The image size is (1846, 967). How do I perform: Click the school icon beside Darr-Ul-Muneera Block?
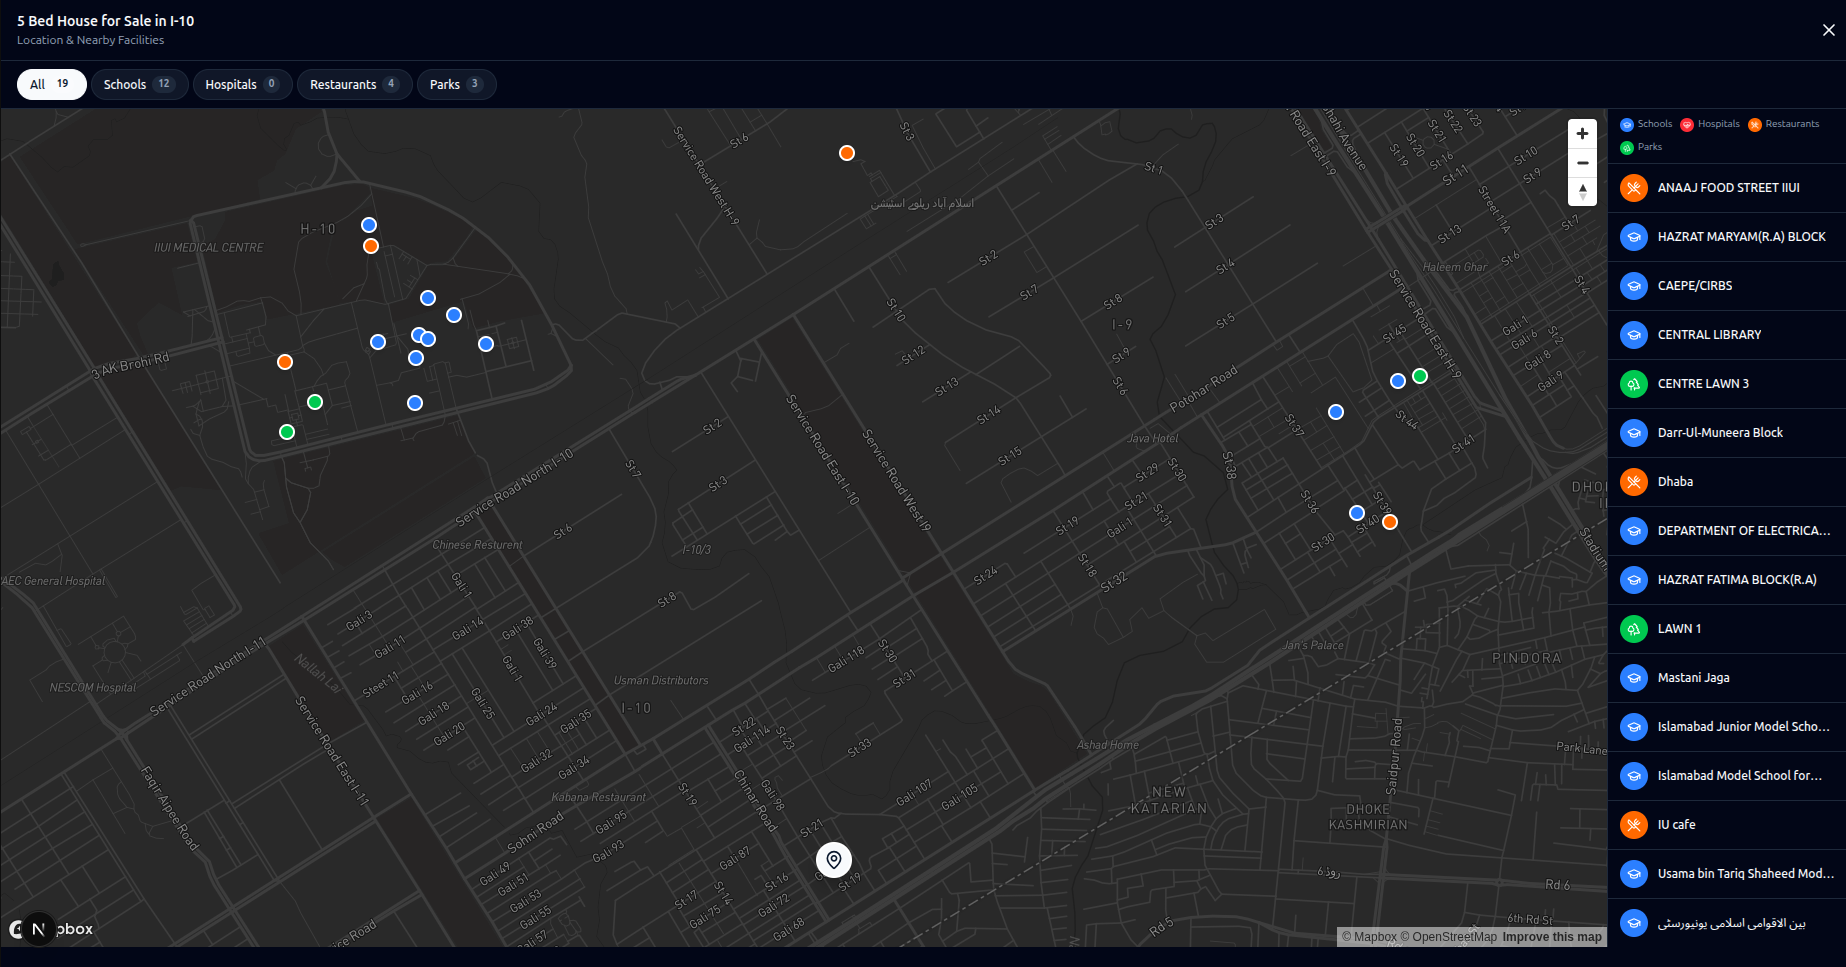1633,433
